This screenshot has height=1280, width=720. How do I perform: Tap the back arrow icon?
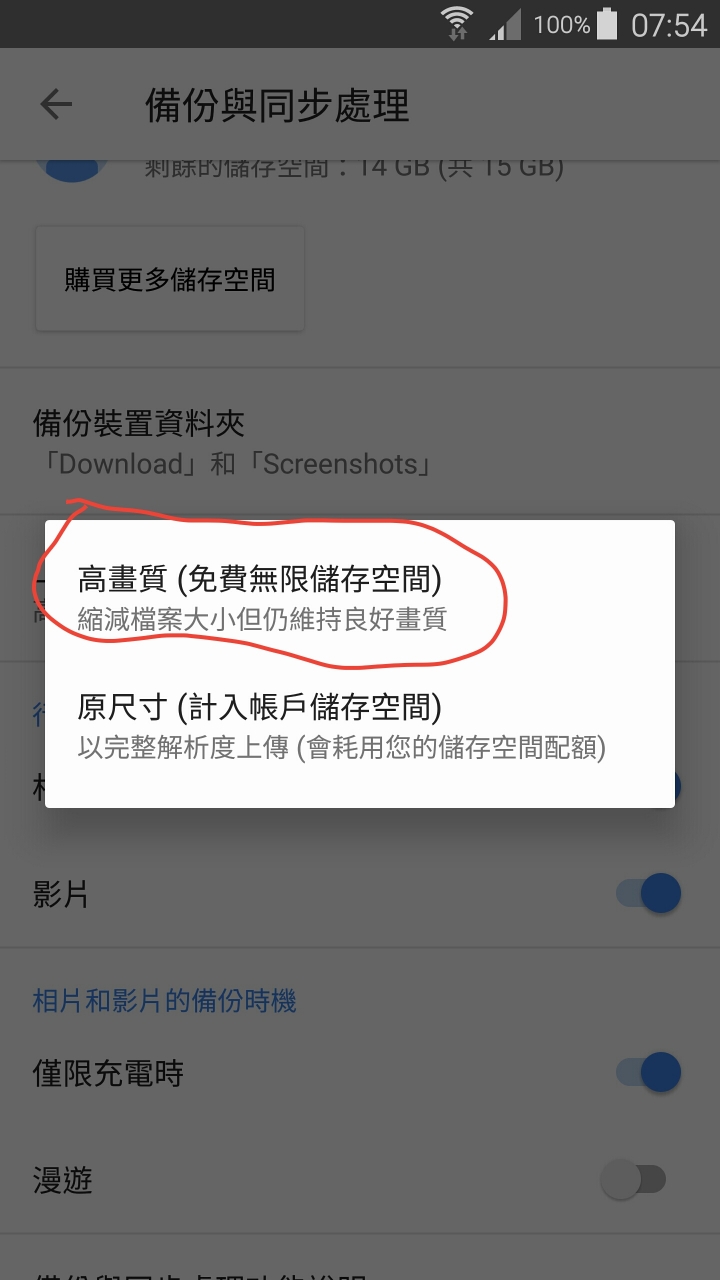tap(56, 104)
